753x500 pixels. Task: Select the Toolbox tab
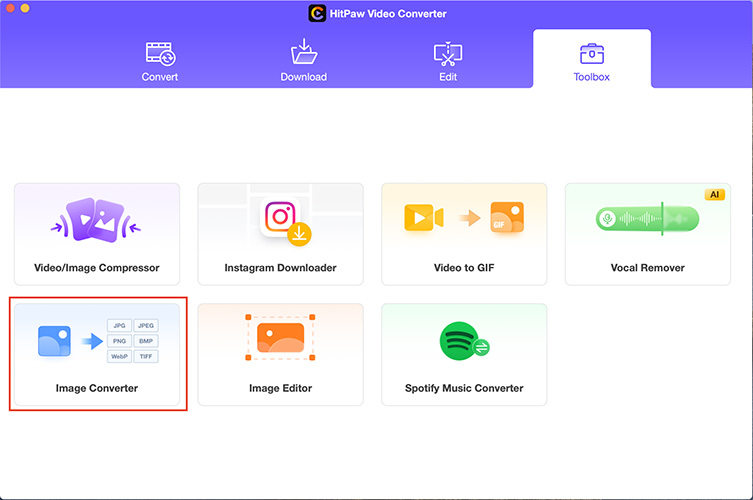[592, 60]
